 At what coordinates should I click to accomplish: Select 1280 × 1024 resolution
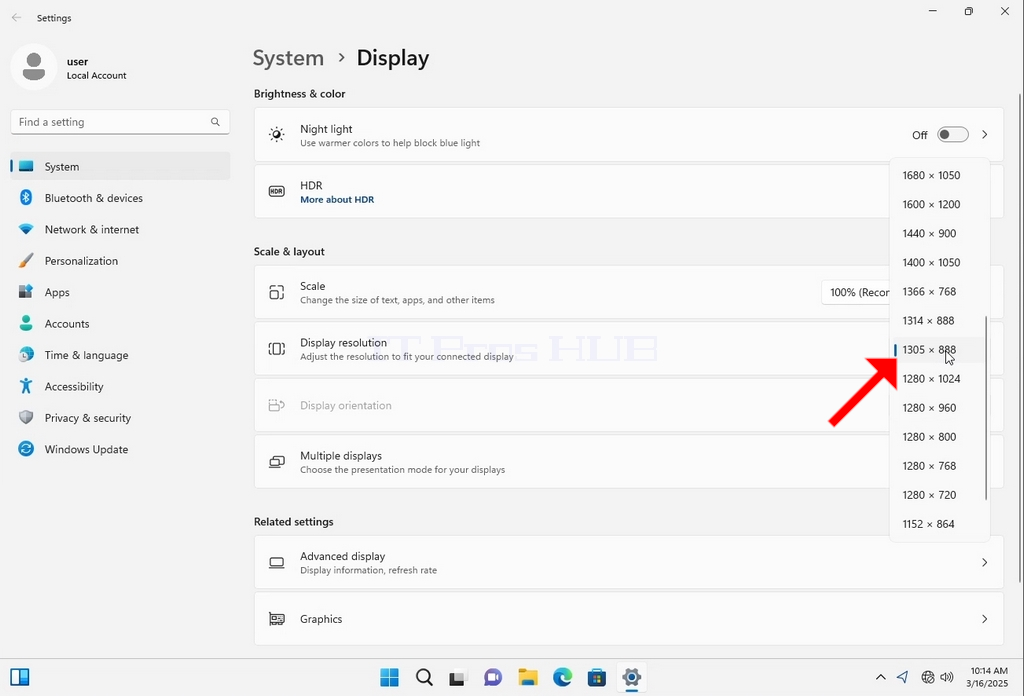940,379
